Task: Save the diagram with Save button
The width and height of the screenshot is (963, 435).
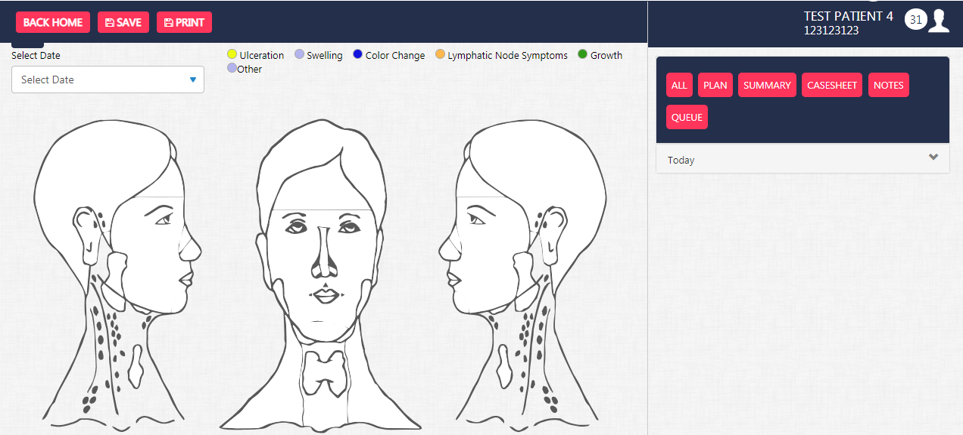Action: 123,22
